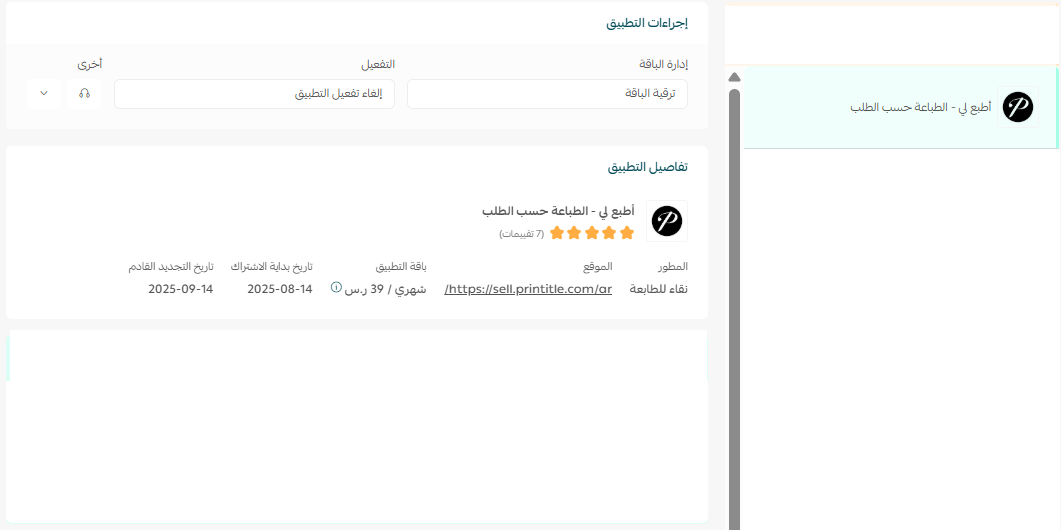The height and width of the screenshot is (532, 1061).
Task: Click the إلغاء تفعيل التطبيق button
Action: point(254,94)
